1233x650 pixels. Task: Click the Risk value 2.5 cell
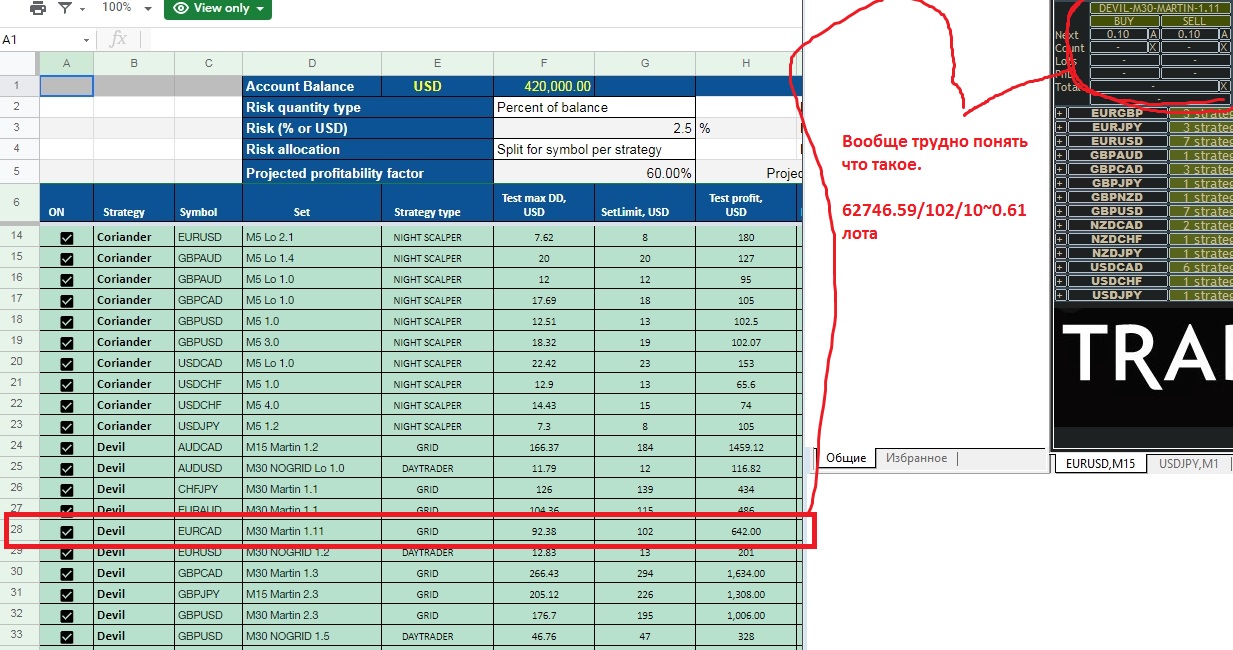[x=594, y=128]
